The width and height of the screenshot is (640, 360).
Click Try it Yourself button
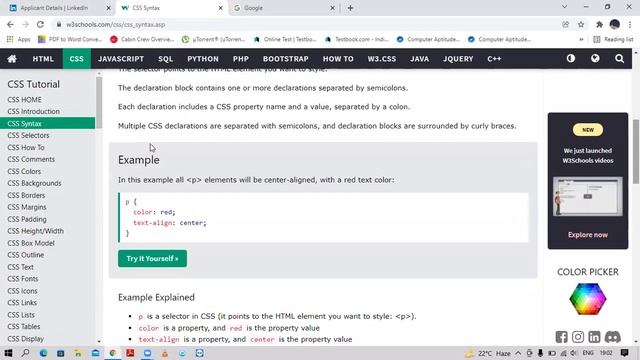coord(152,259)
